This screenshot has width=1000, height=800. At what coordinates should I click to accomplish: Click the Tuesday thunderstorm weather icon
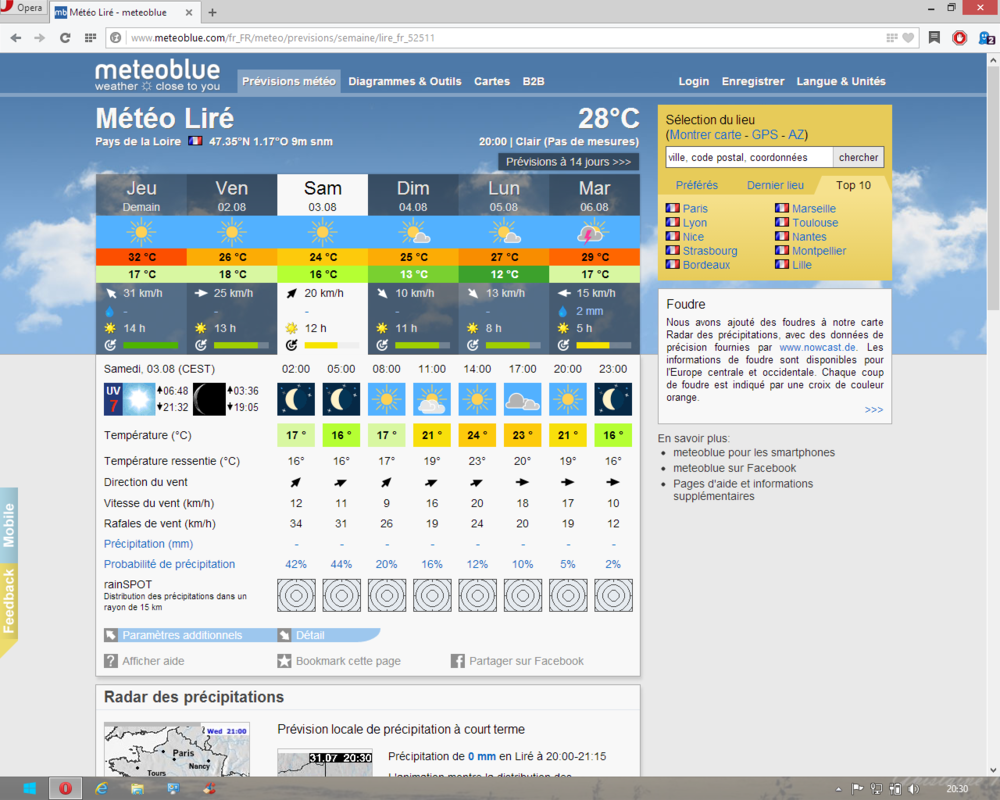[594, 232]
